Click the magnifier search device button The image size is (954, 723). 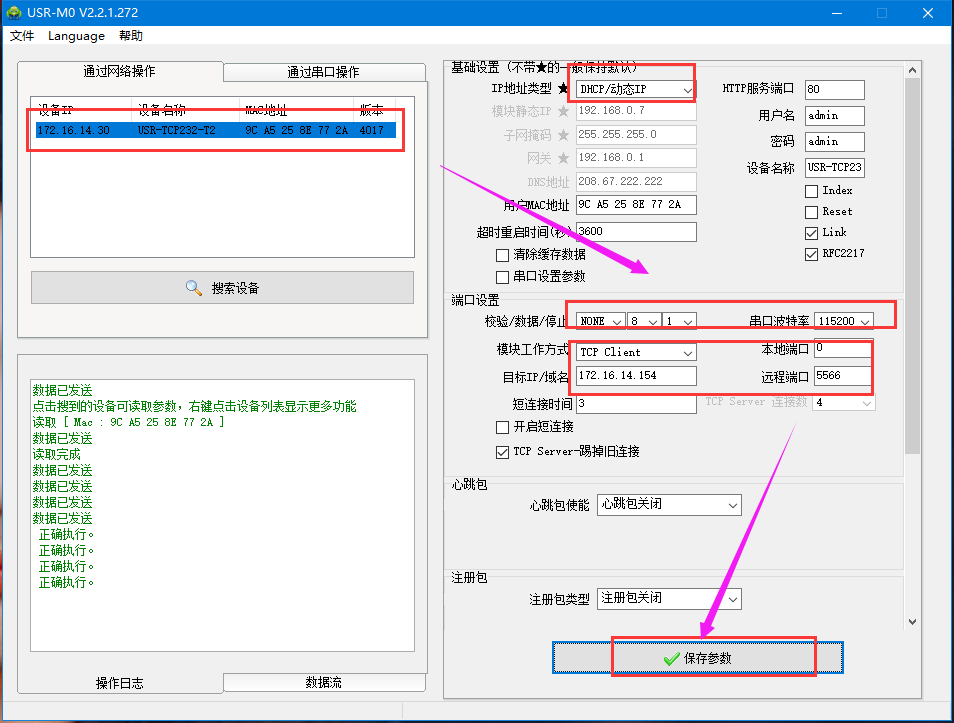222,288
